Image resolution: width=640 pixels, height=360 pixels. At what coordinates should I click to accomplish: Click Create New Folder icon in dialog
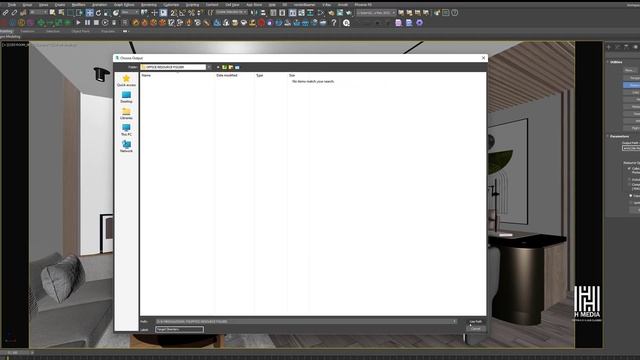(x=231, y=67)
